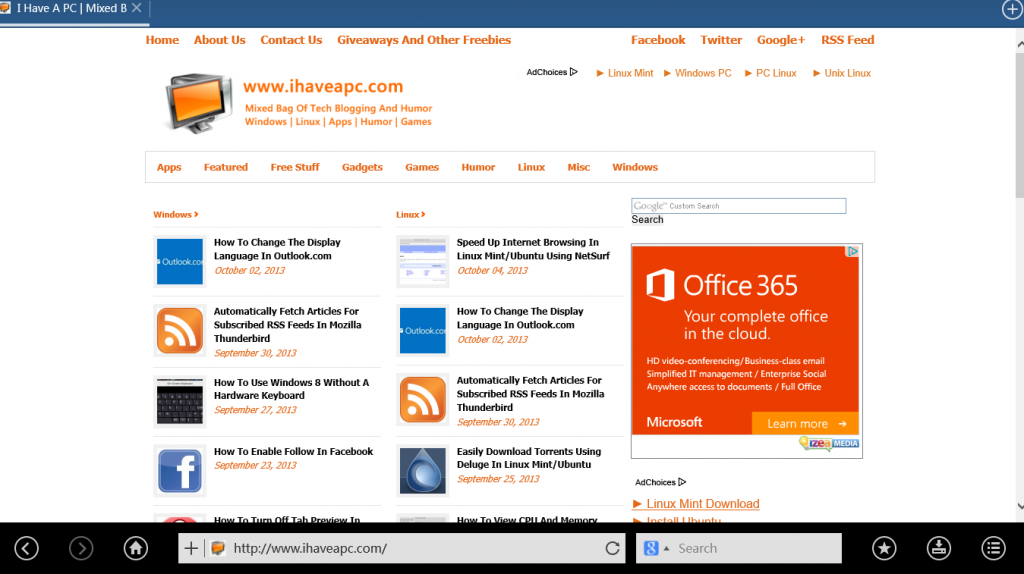Open the browser menu list icon
Viewport: 1024px width, 574px height.
993,548
